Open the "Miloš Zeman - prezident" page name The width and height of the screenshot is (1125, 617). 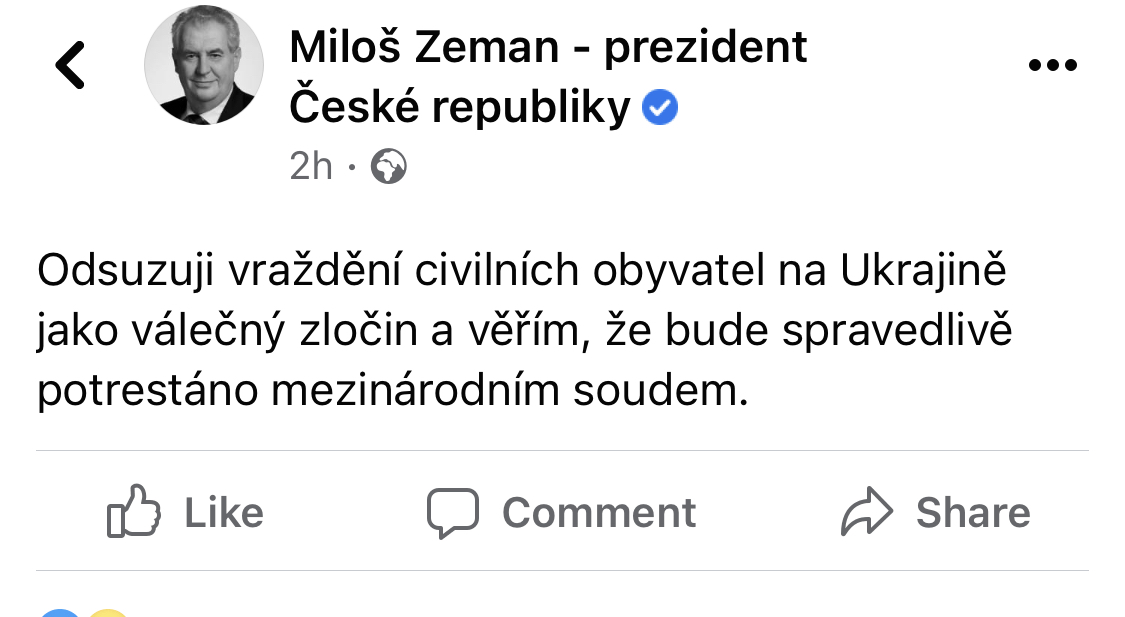coord(548,47)
